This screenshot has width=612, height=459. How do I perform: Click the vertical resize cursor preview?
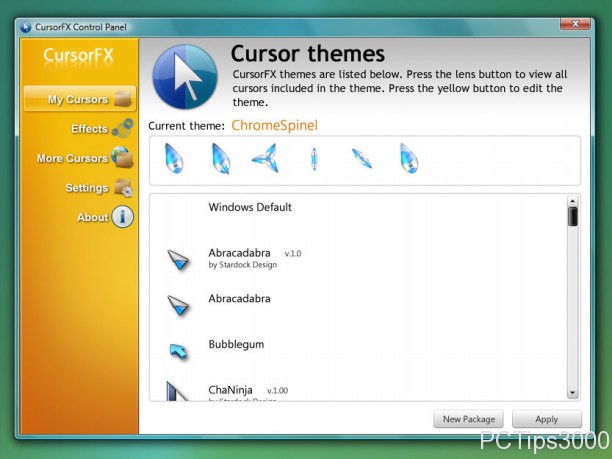314,159
